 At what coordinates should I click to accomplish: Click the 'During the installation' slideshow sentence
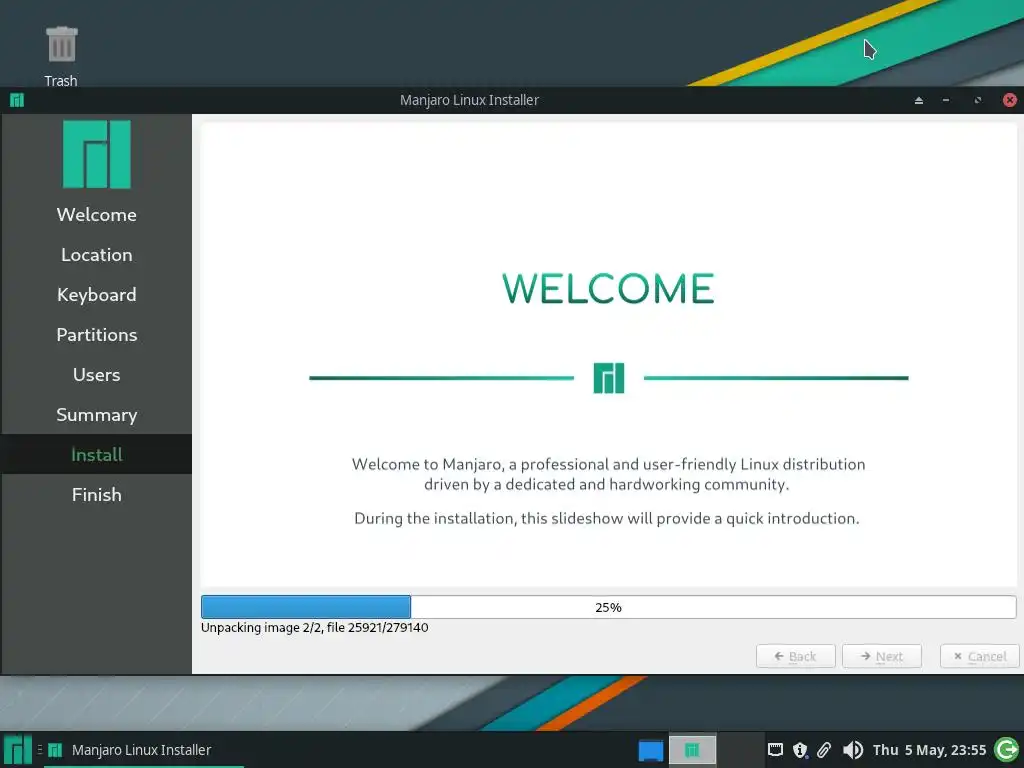(607, 518)
